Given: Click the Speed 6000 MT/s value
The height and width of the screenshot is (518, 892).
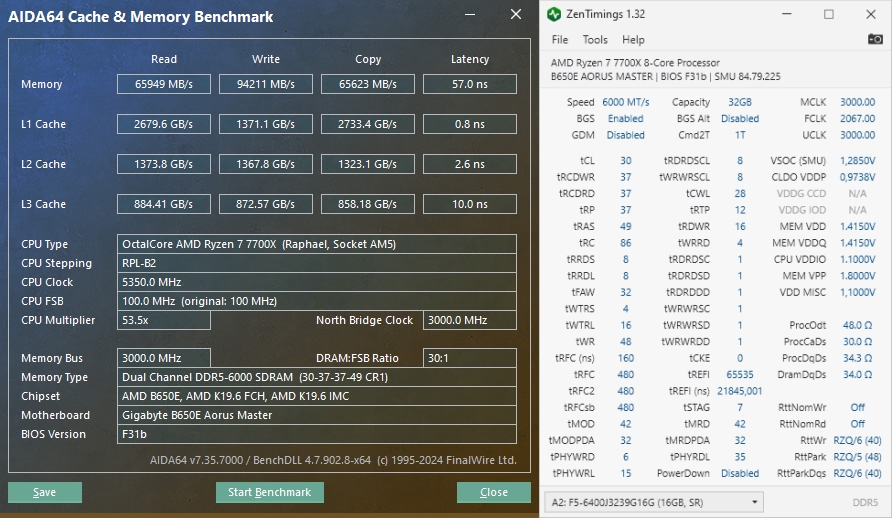Looking at the screenshot, I should coord(626,102).
